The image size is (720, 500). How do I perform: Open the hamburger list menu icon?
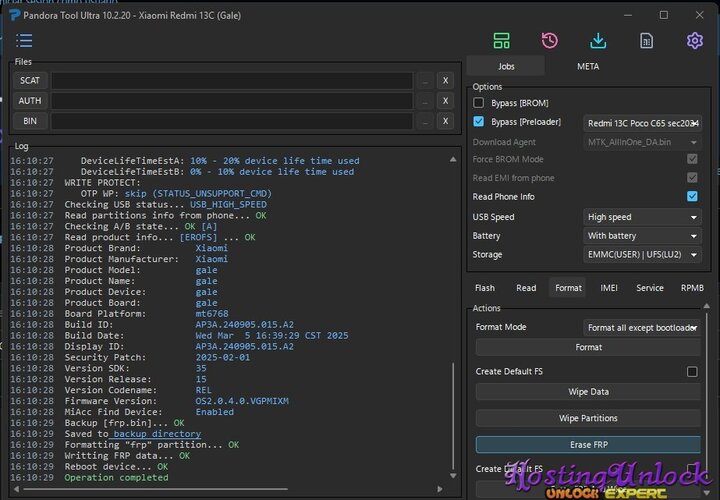pos(24,40)
